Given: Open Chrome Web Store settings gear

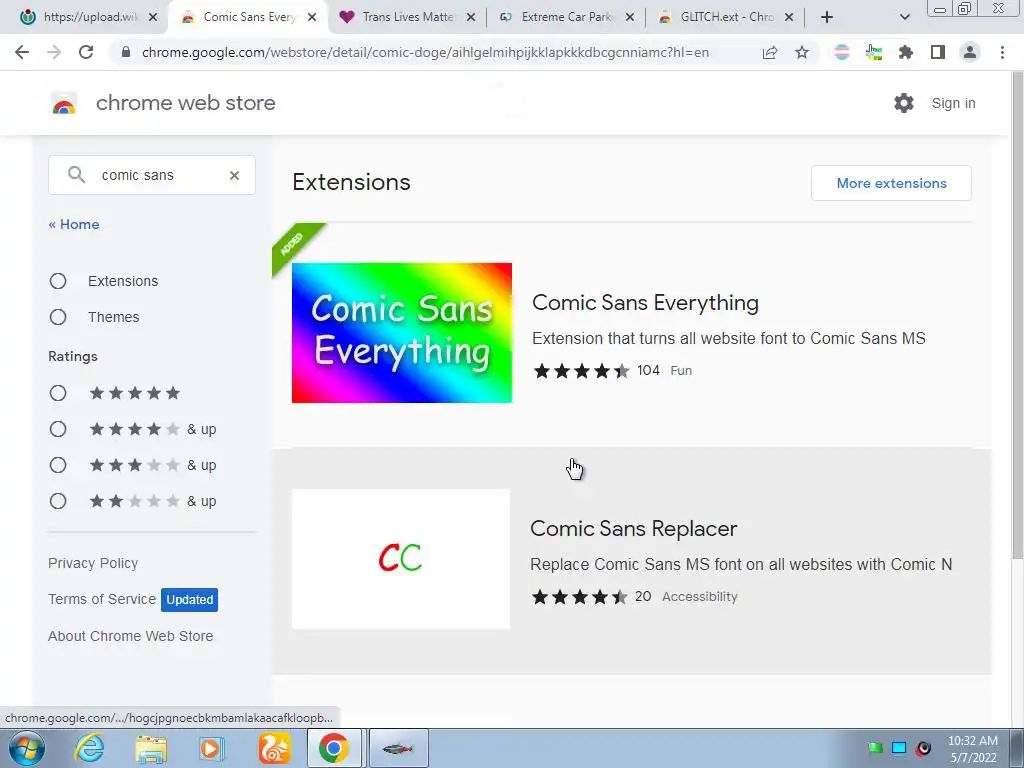Looking at the screenshot, I should click(904, 103).
